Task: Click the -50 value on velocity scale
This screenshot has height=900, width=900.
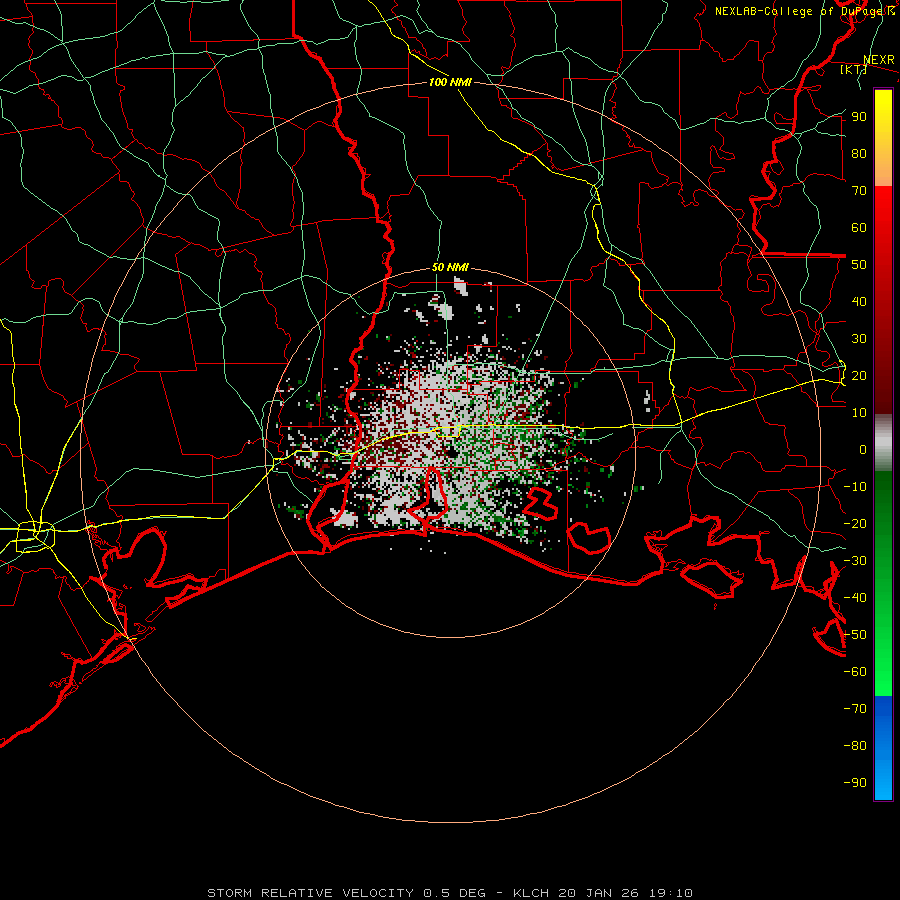Action: tap(855, 635)
